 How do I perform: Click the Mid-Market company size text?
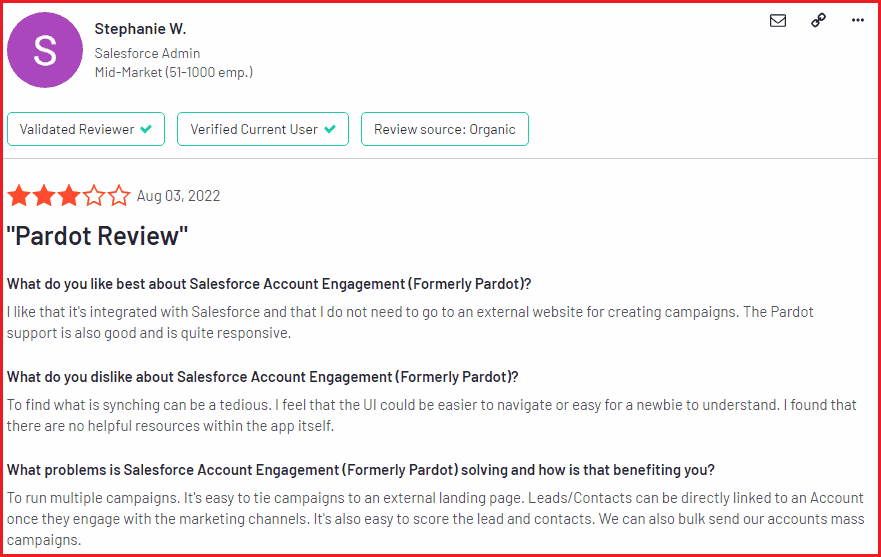pos(174,73)
